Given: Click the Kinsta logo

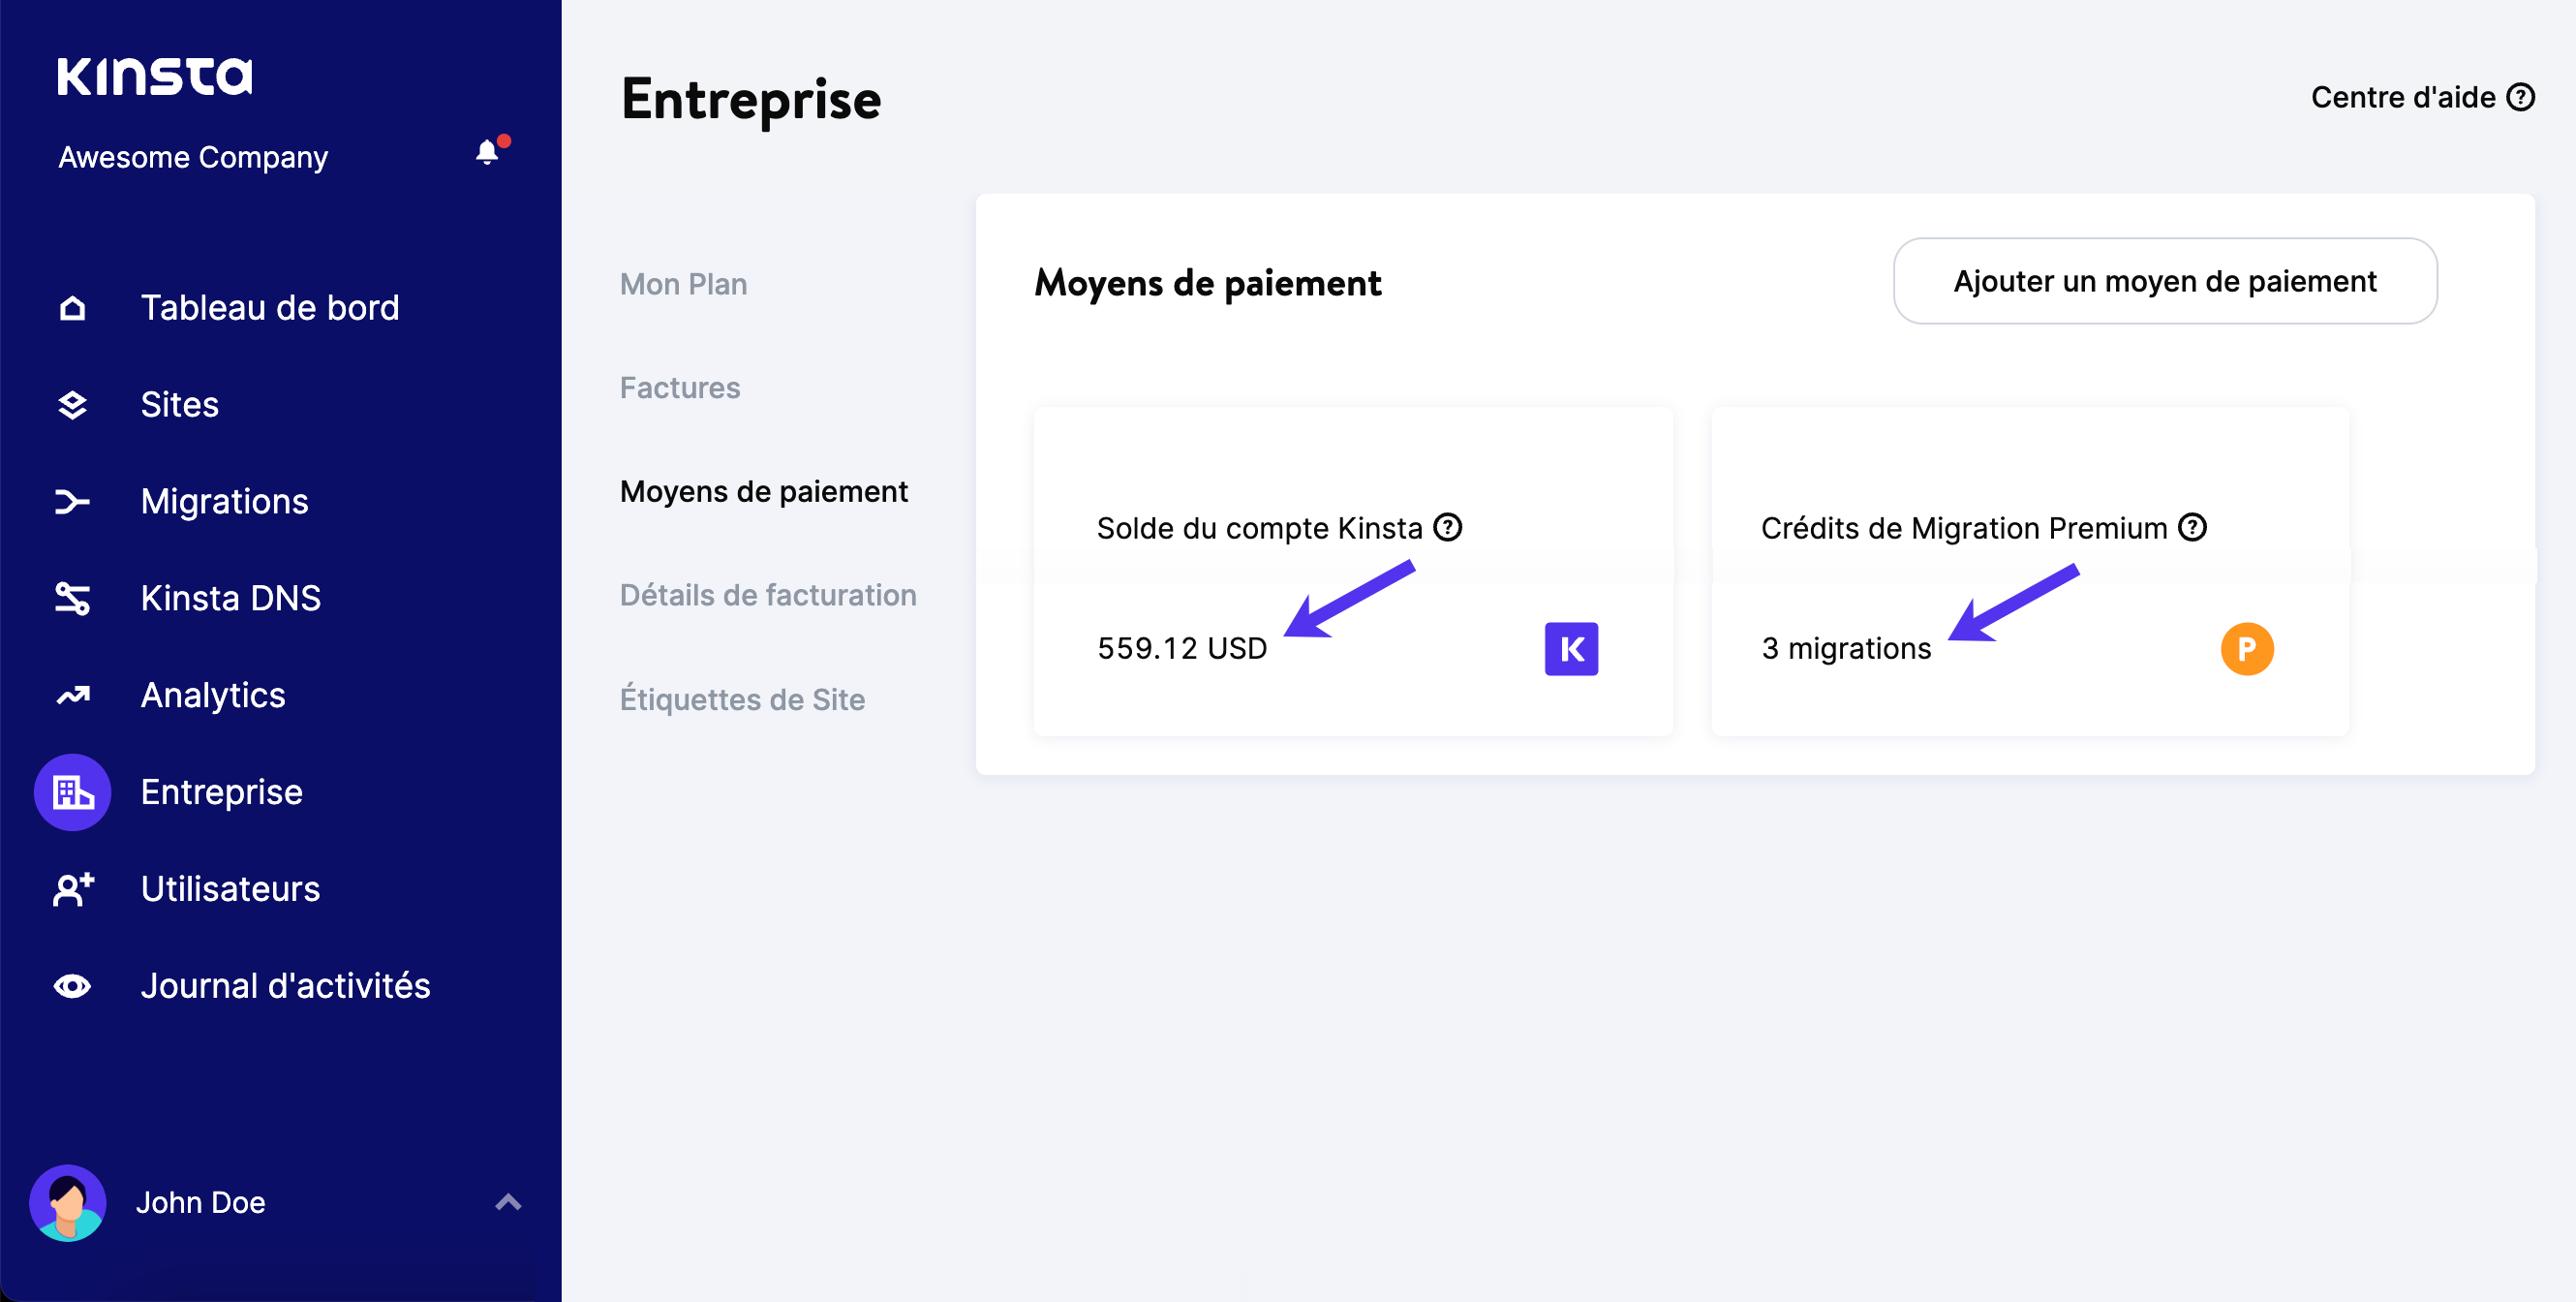Looking at the screenshot, I should click(155, 75).
